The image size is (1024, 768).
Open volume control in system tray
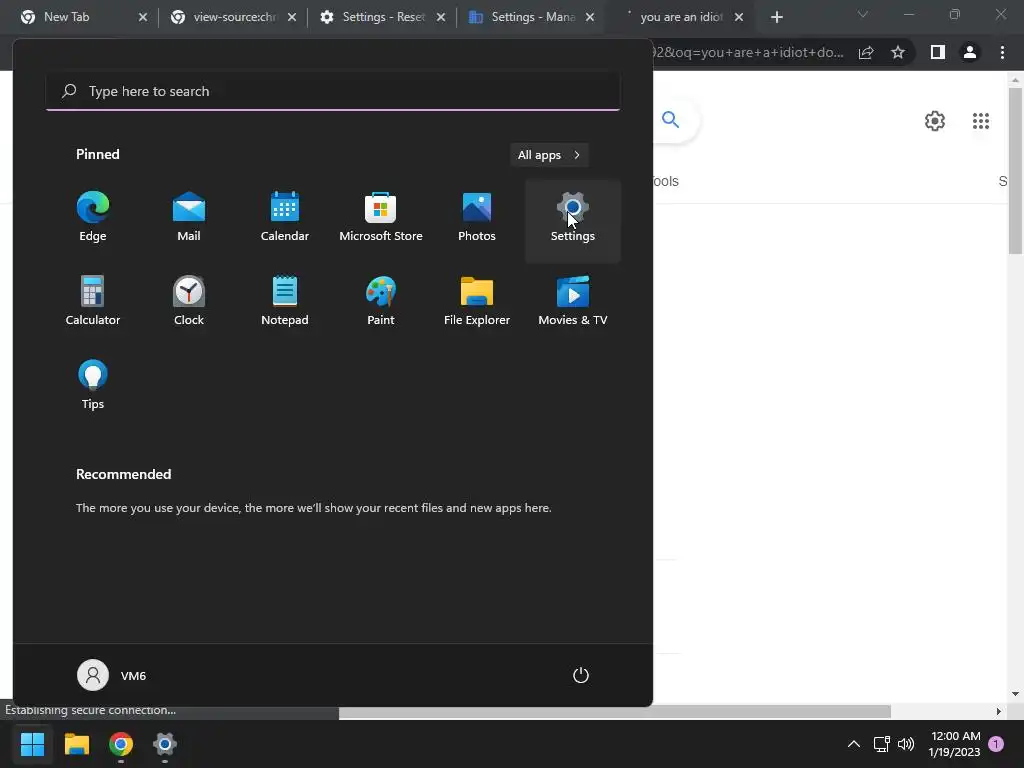(906, 744)
